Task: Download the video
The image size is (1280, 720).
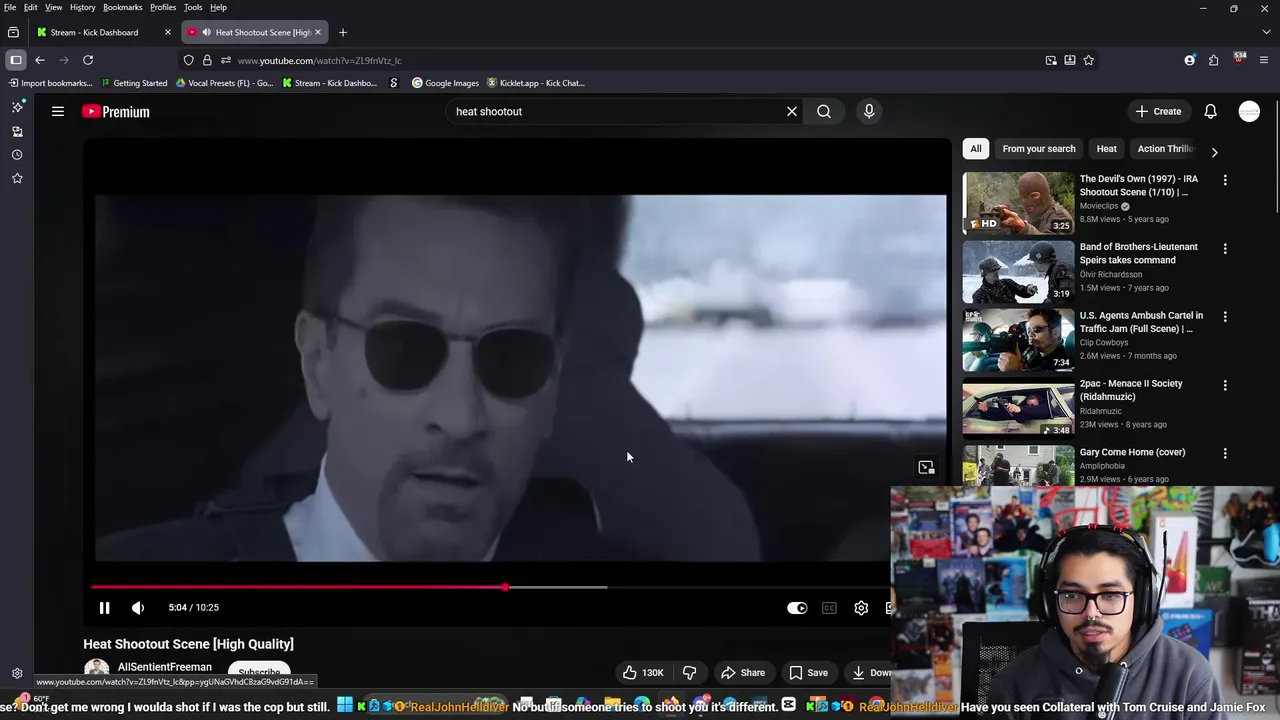Action: [x=870, y=673]
